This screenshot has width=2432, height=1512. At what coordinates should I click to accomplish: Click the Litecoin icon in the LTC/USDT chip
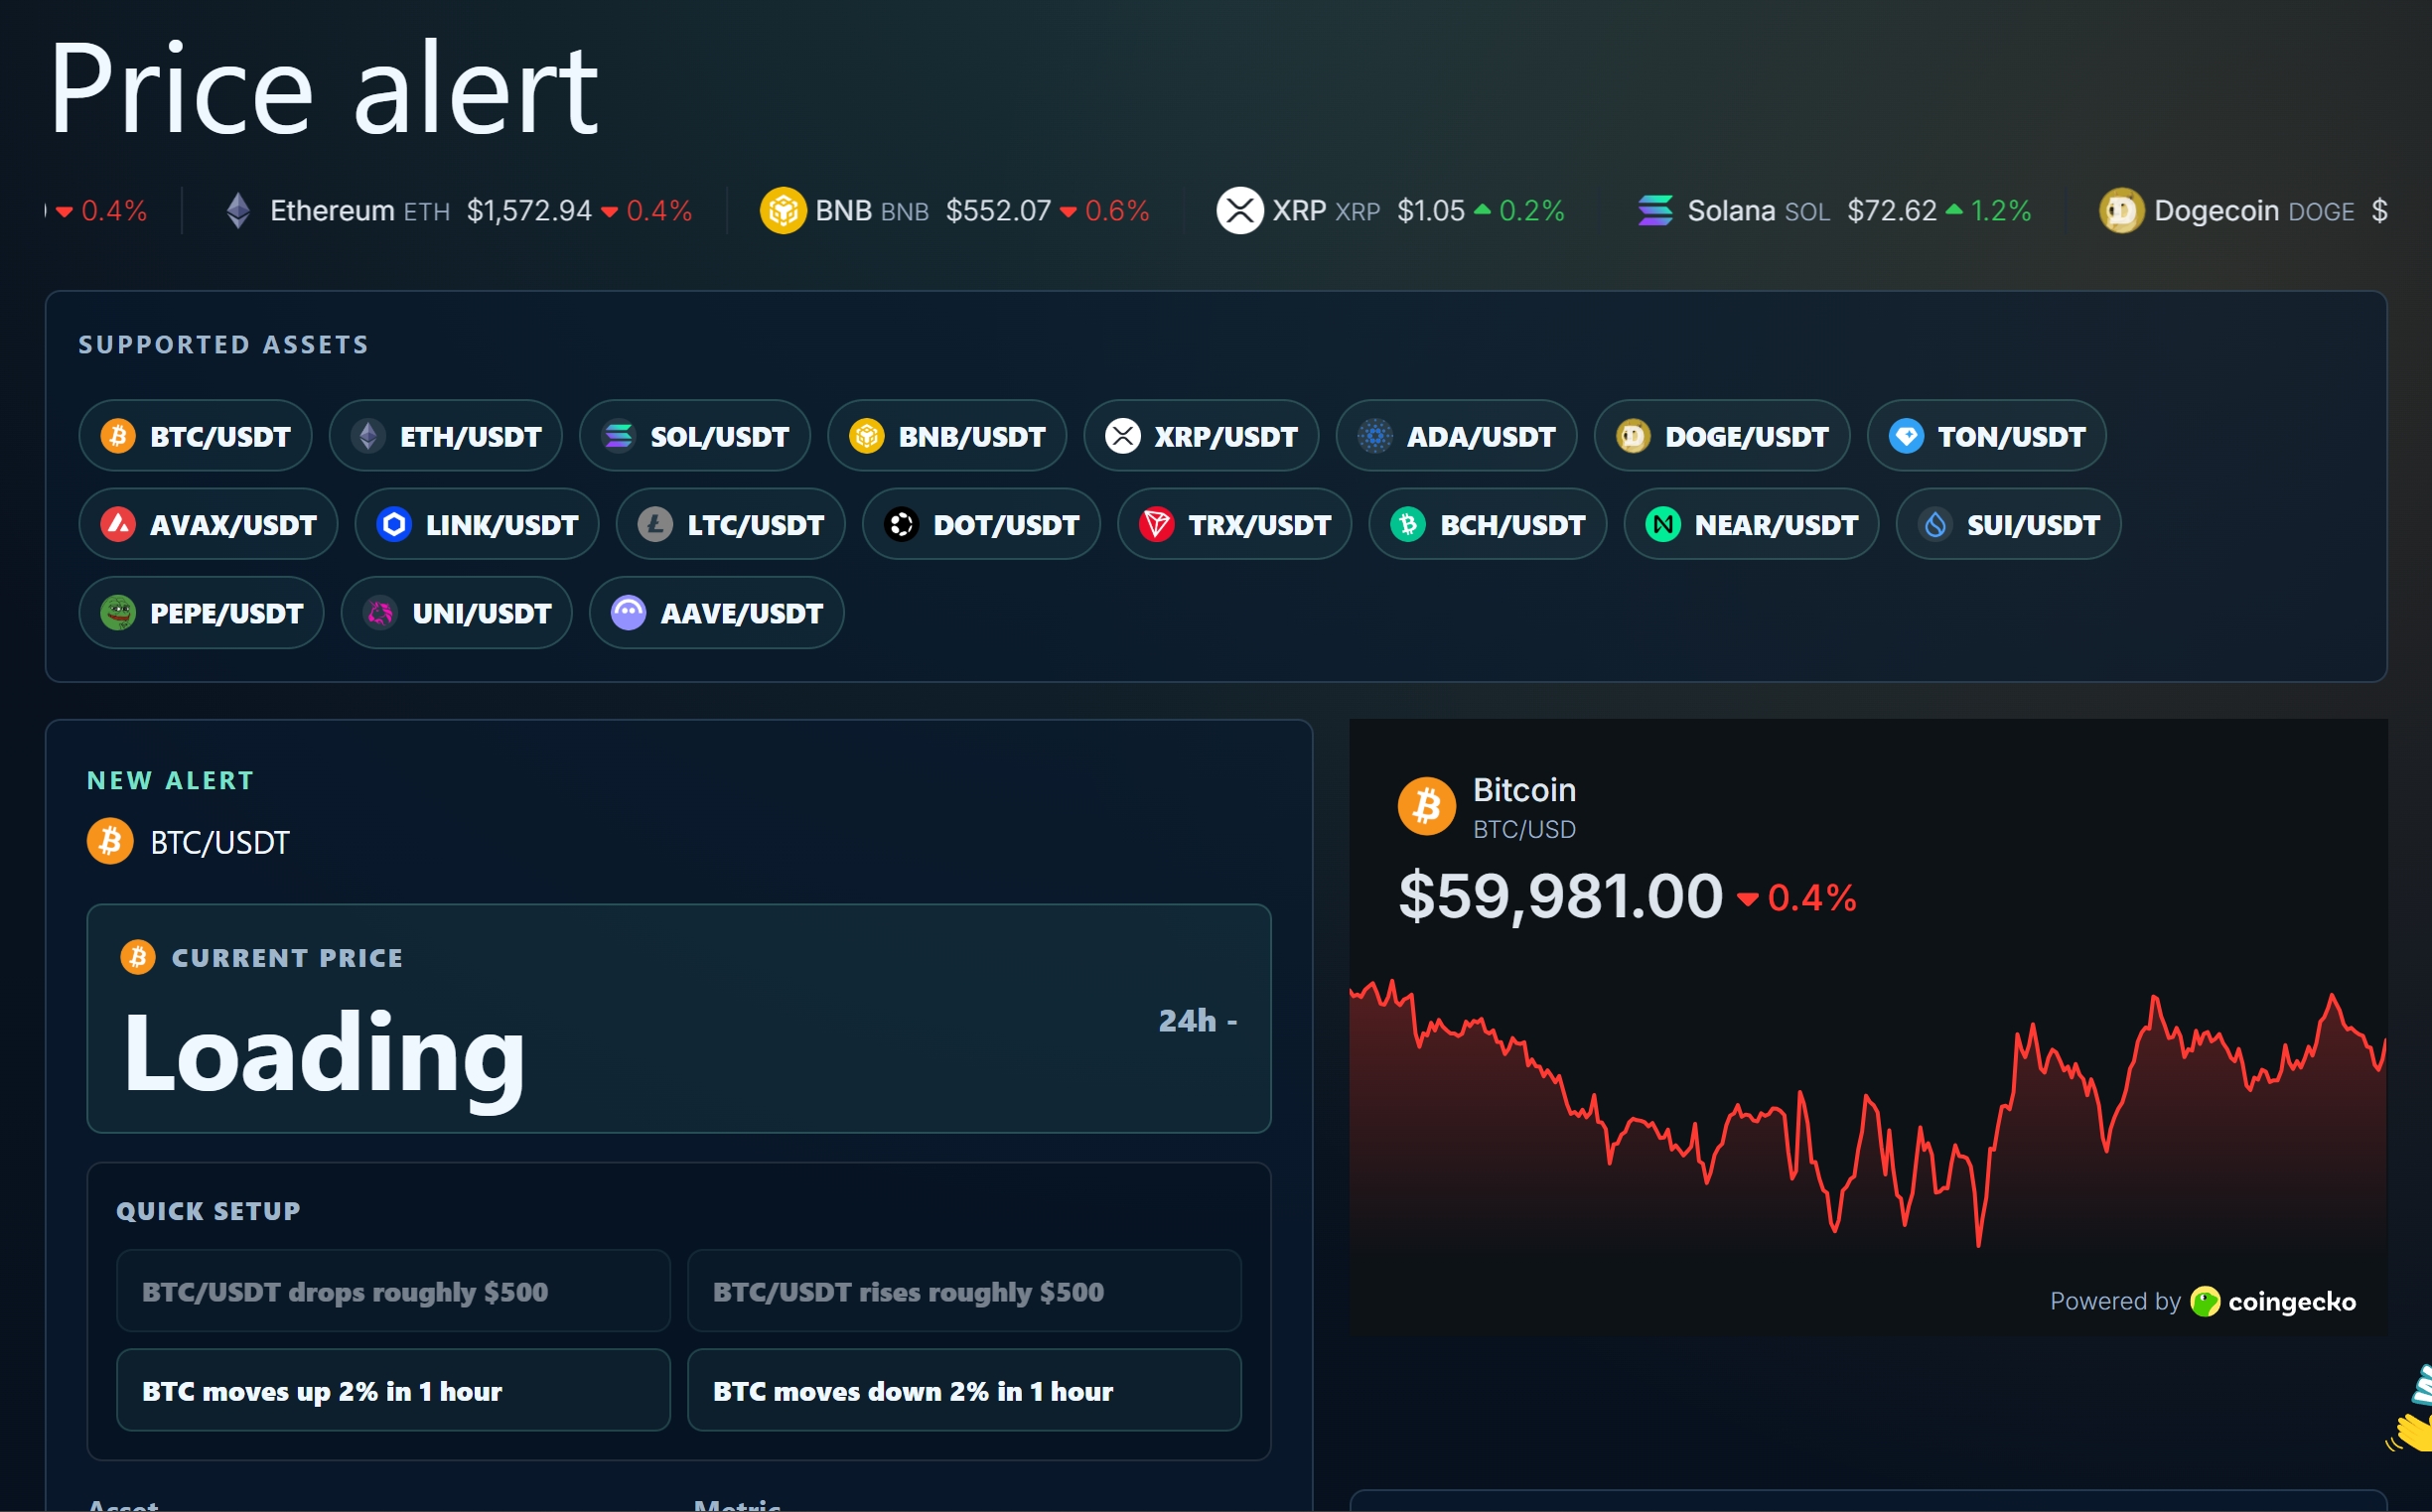(655, 524)
